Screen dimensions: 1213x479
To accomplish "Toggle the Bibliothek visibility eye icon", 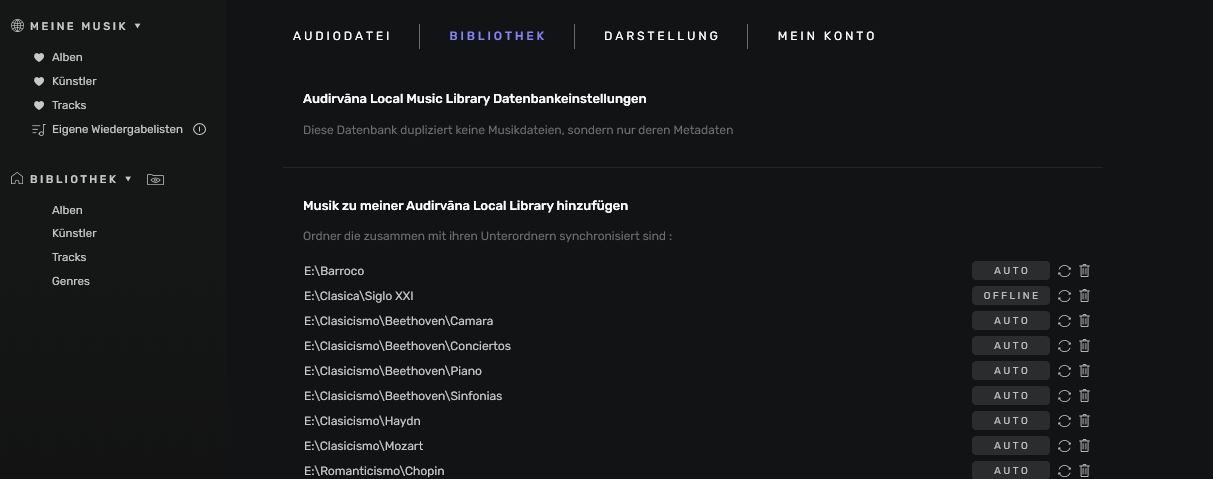I will (155, 180).
